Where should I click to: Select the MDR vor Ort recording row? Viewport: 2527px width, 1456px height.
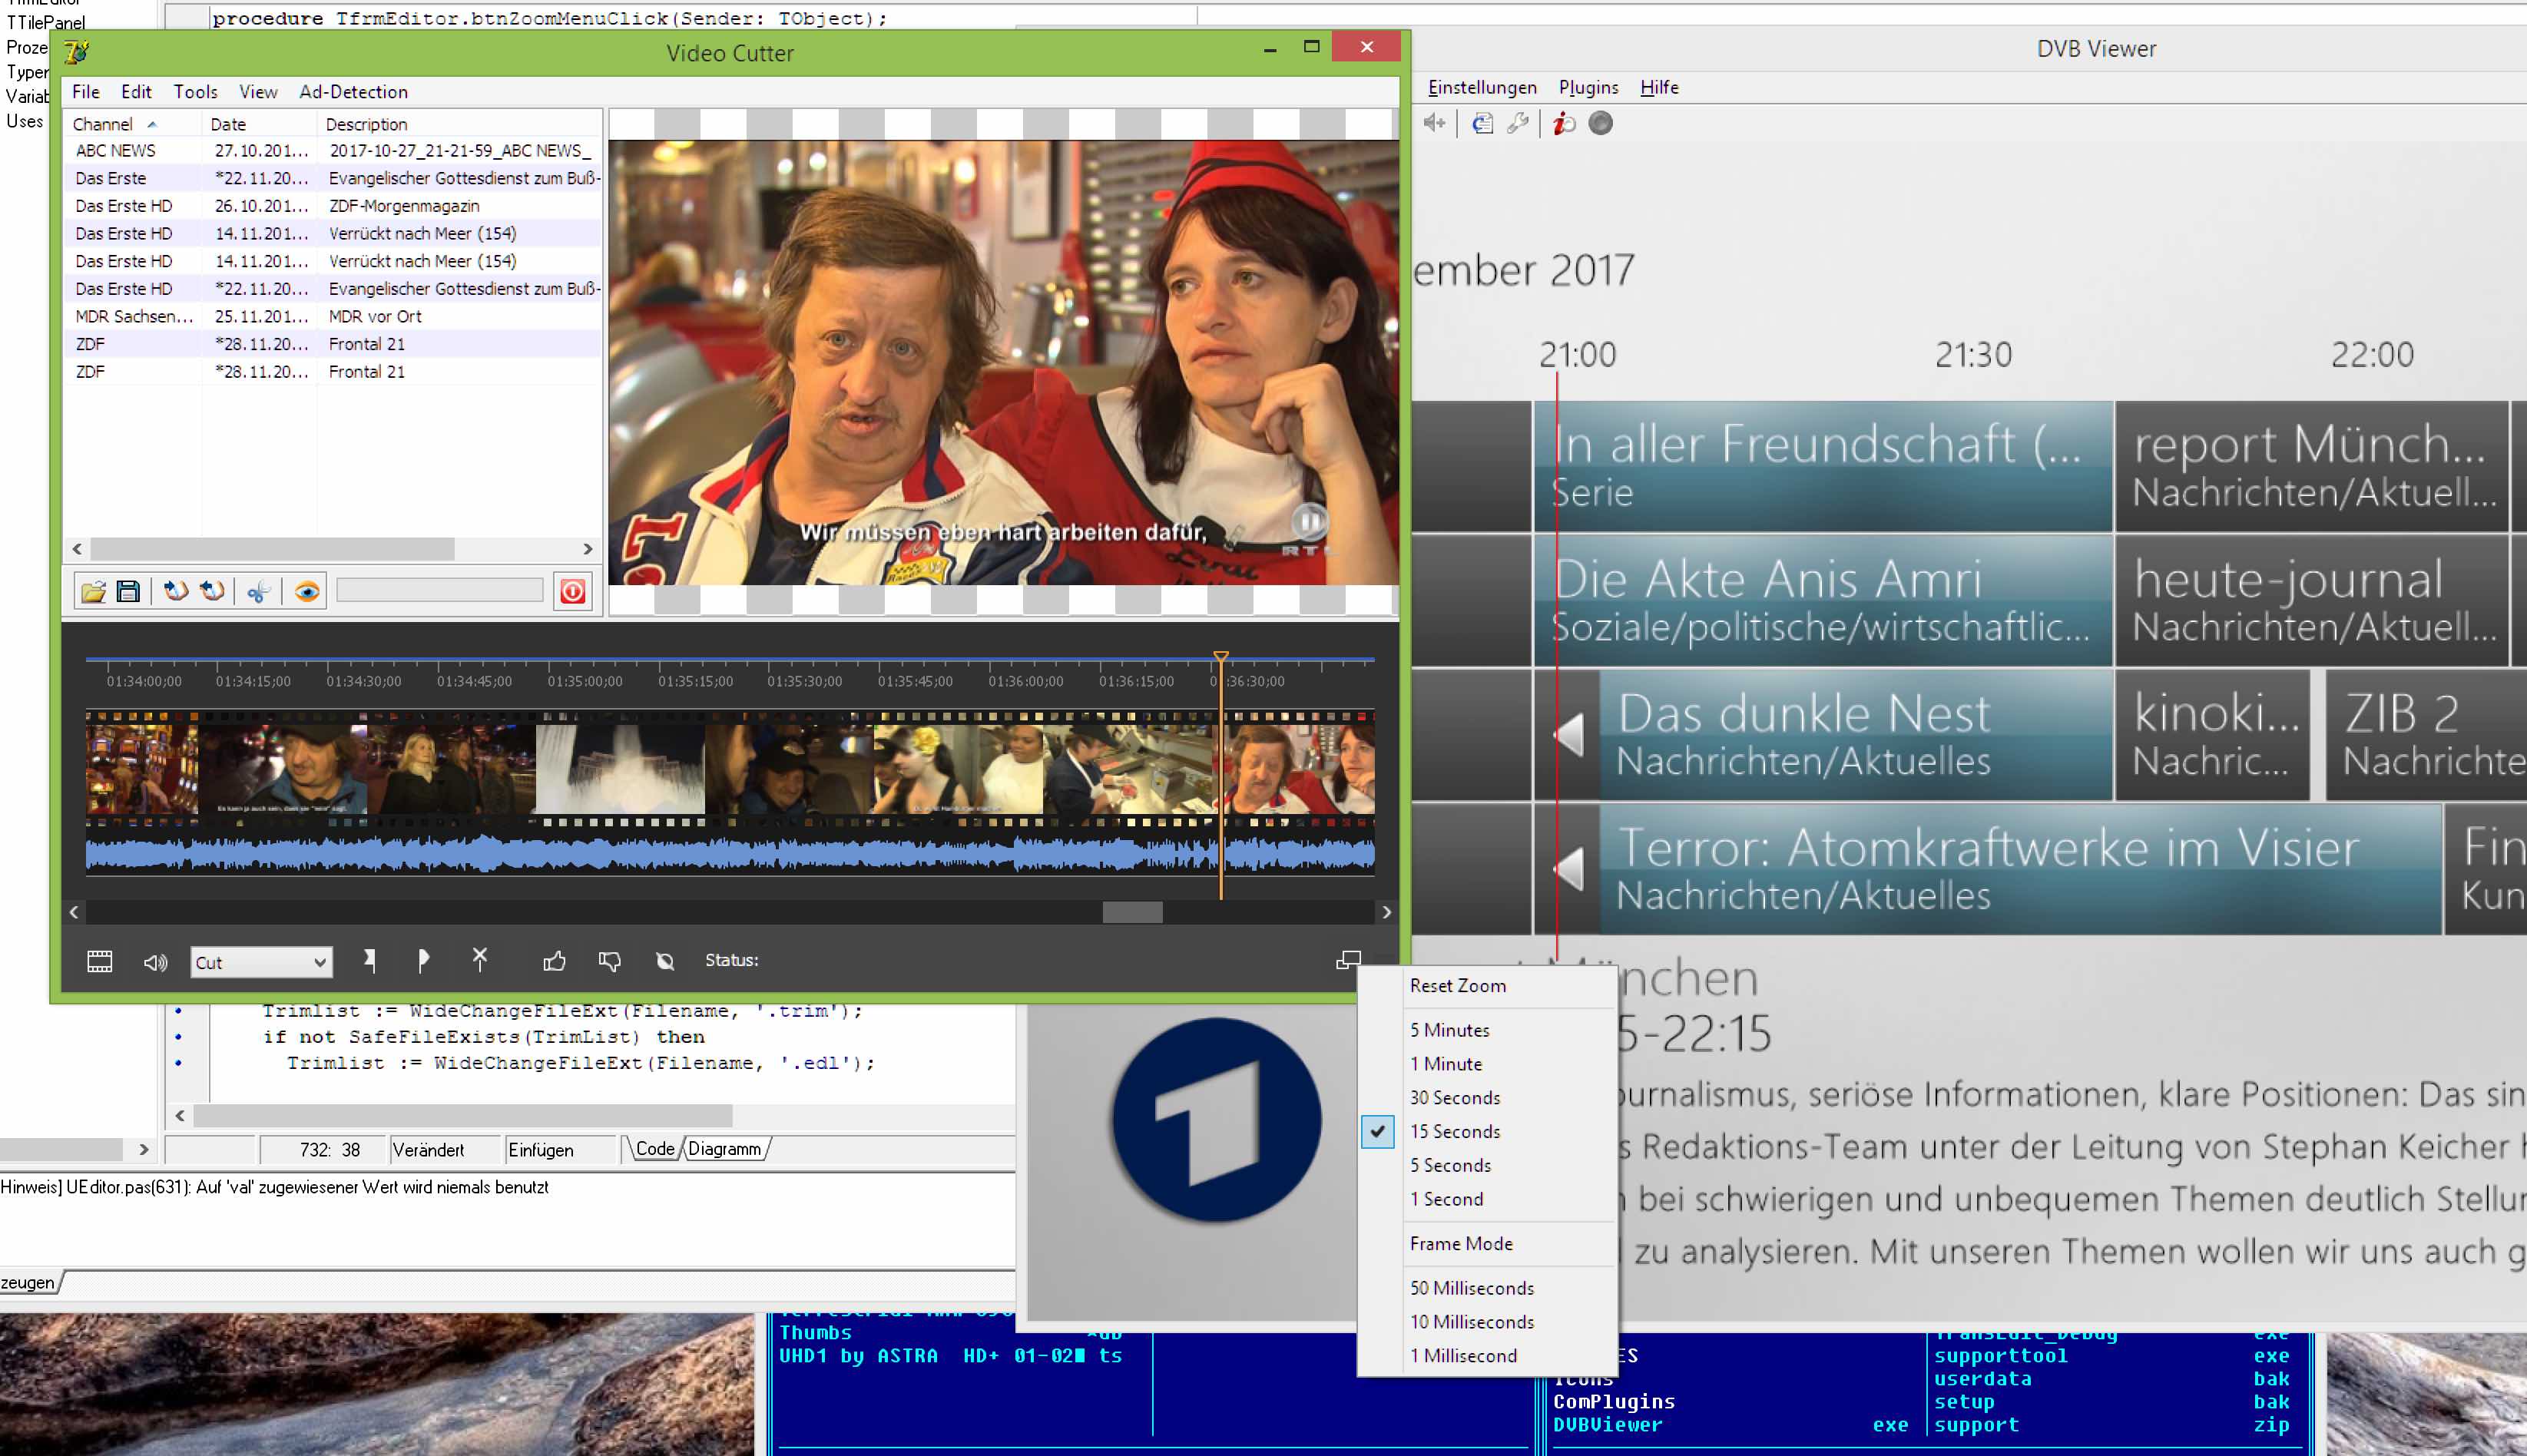(x=375, y=316)
